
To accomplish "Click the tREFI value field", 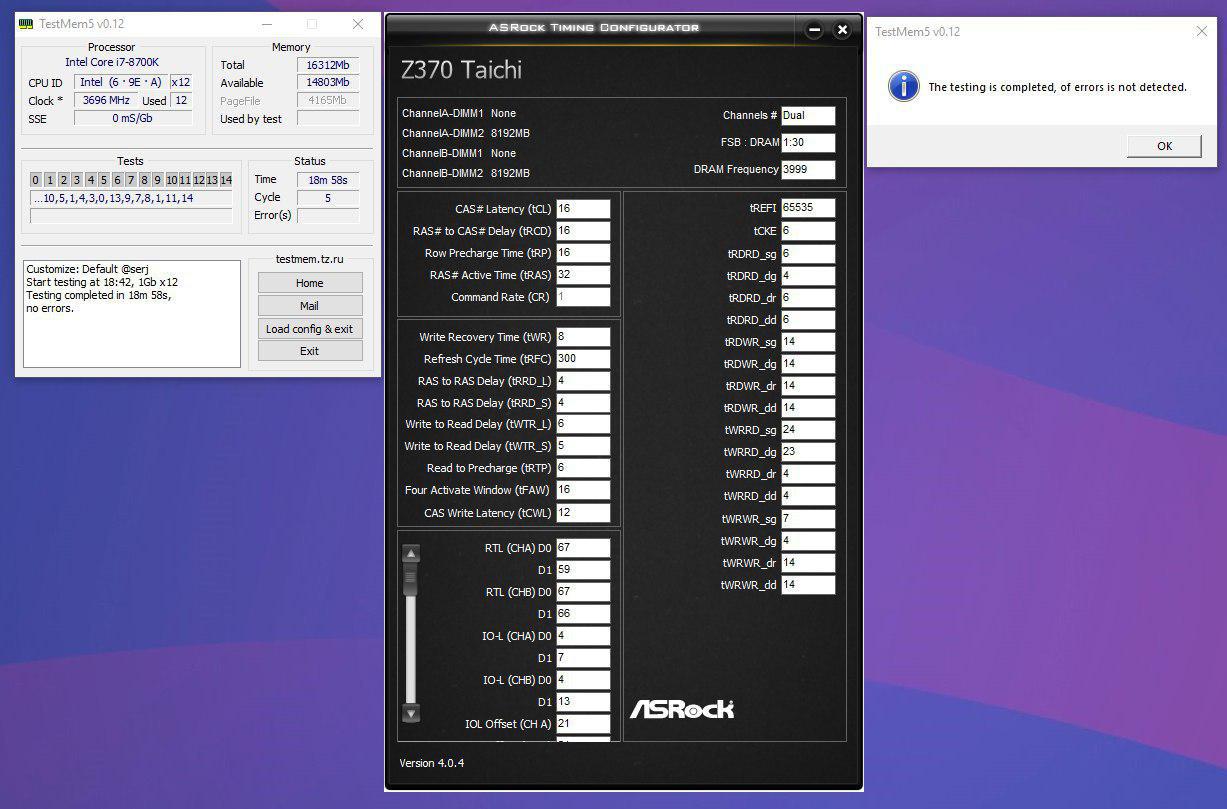I will click(808, 208).
